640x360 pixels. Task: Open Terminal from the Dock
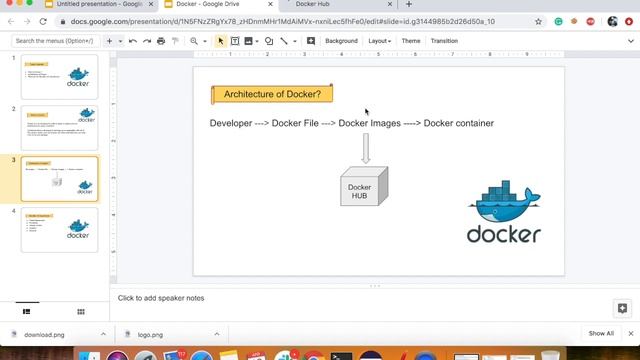341,356
